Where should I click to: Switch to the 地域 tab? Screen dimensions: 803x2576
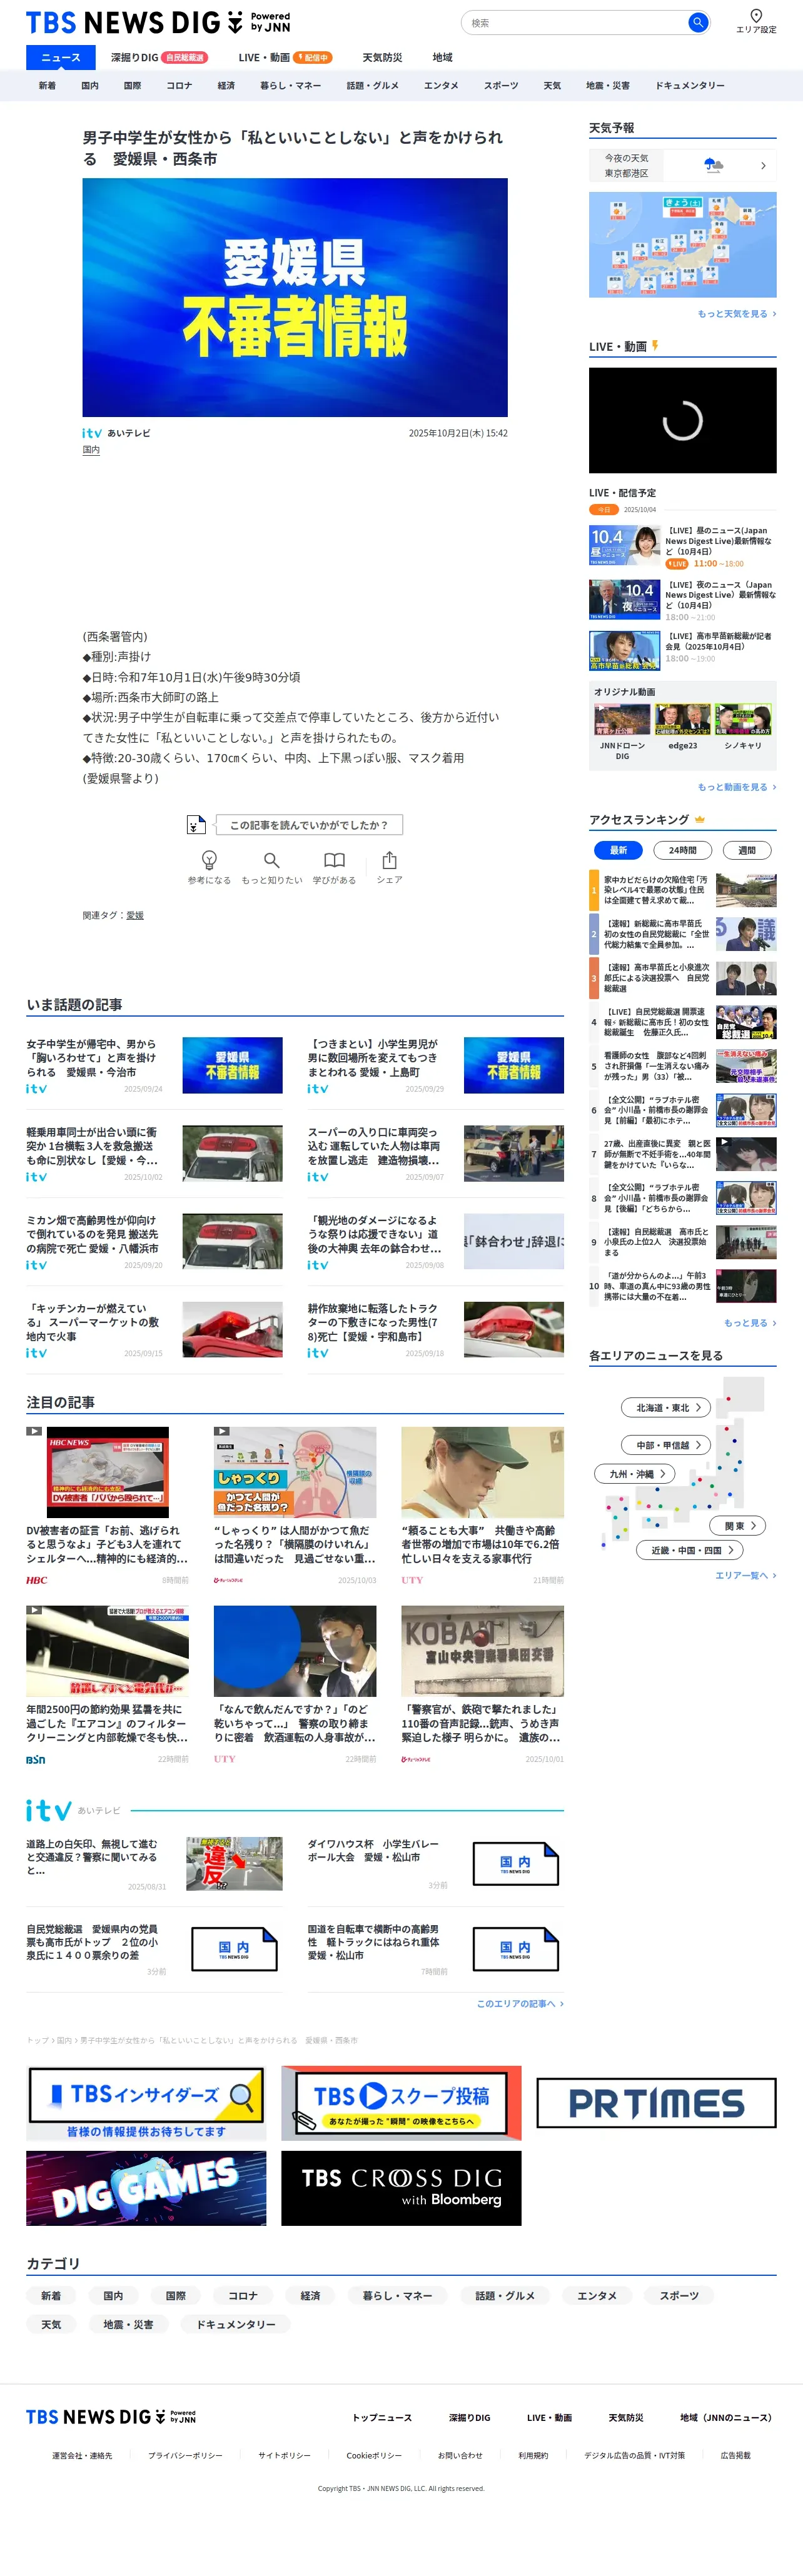442,57
